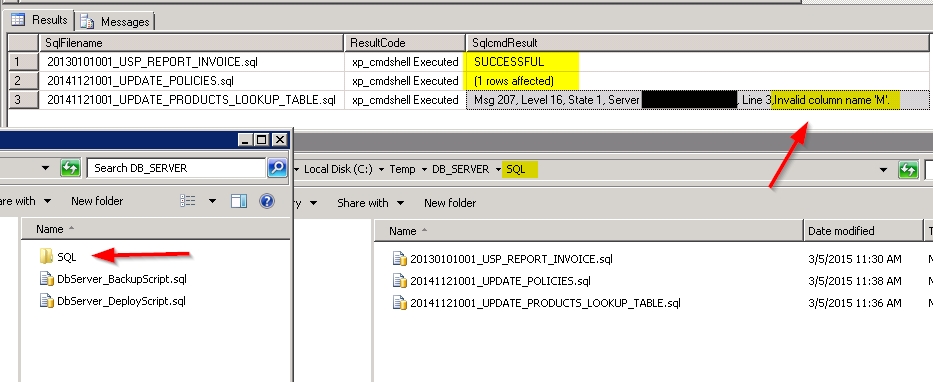
Task: Open address history dropdown in SQL window
Action: (x=884, y=170)
